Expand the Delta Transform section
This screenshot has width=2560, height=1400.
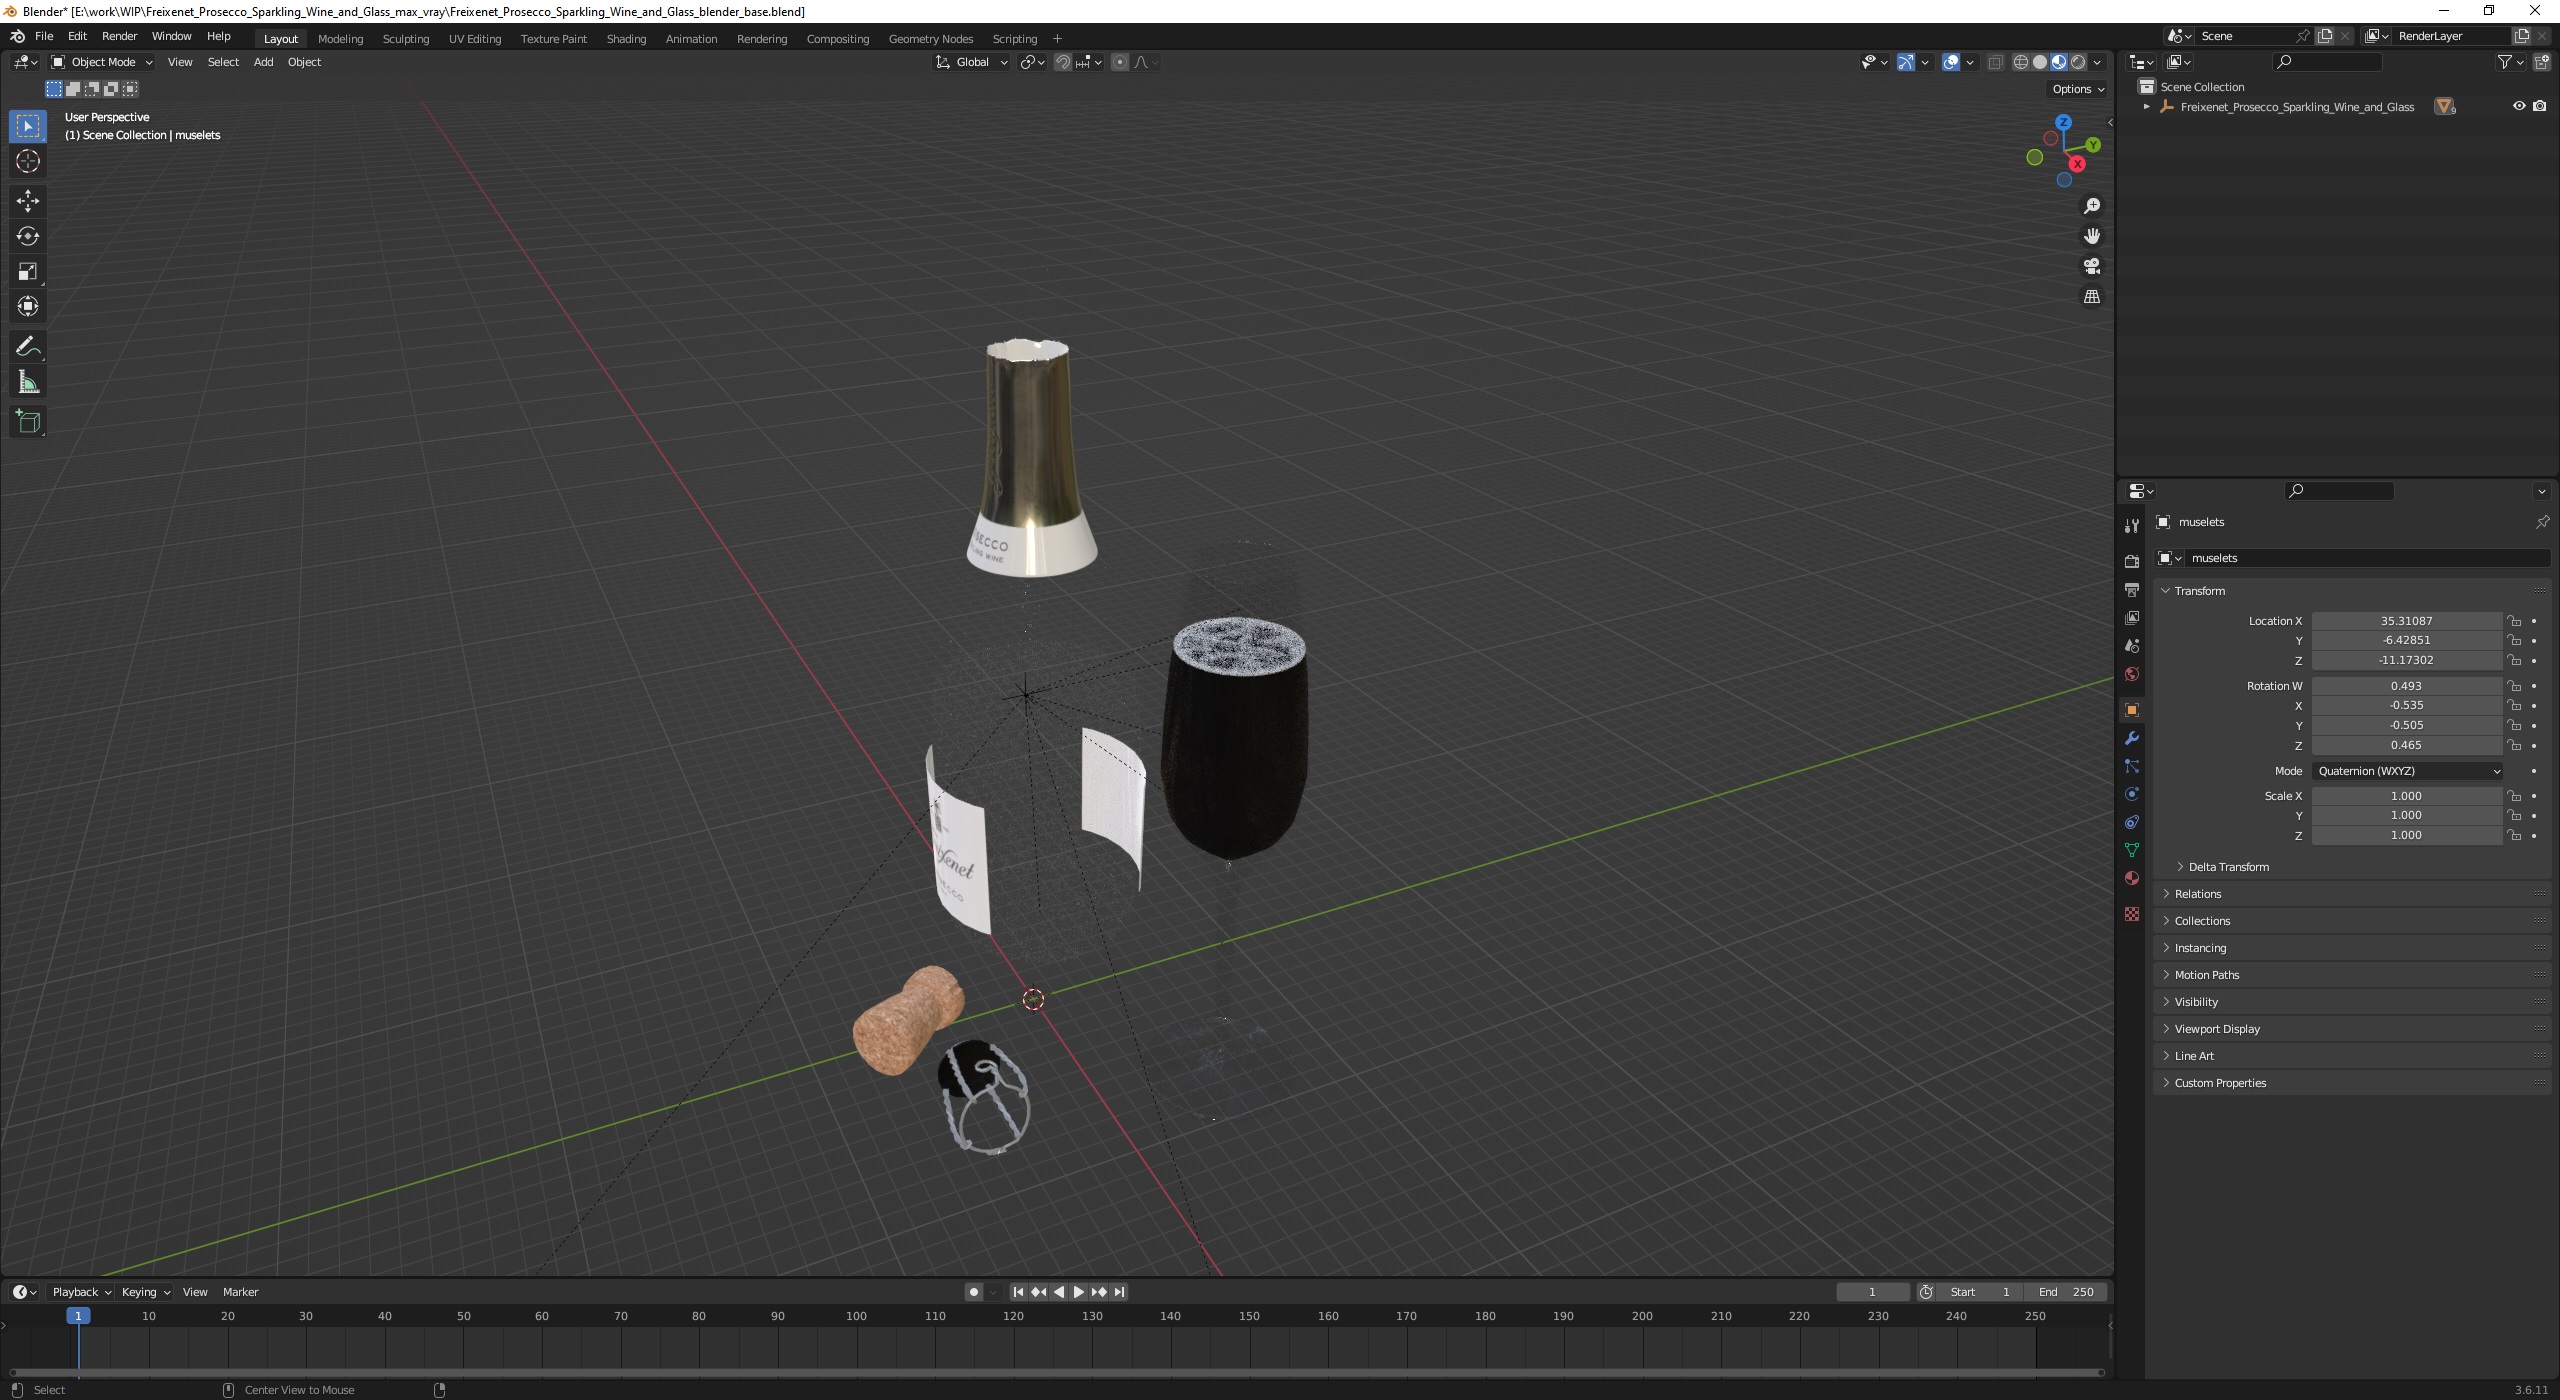click(x=2228, y=867)
